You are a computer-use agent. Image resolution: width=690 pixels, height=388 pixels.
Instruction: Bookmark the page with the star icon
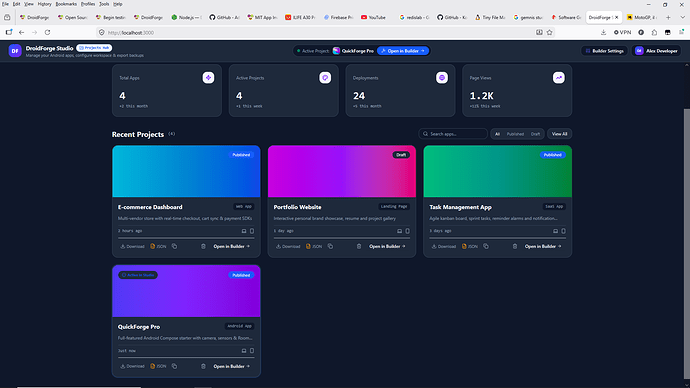click(550, 32)
